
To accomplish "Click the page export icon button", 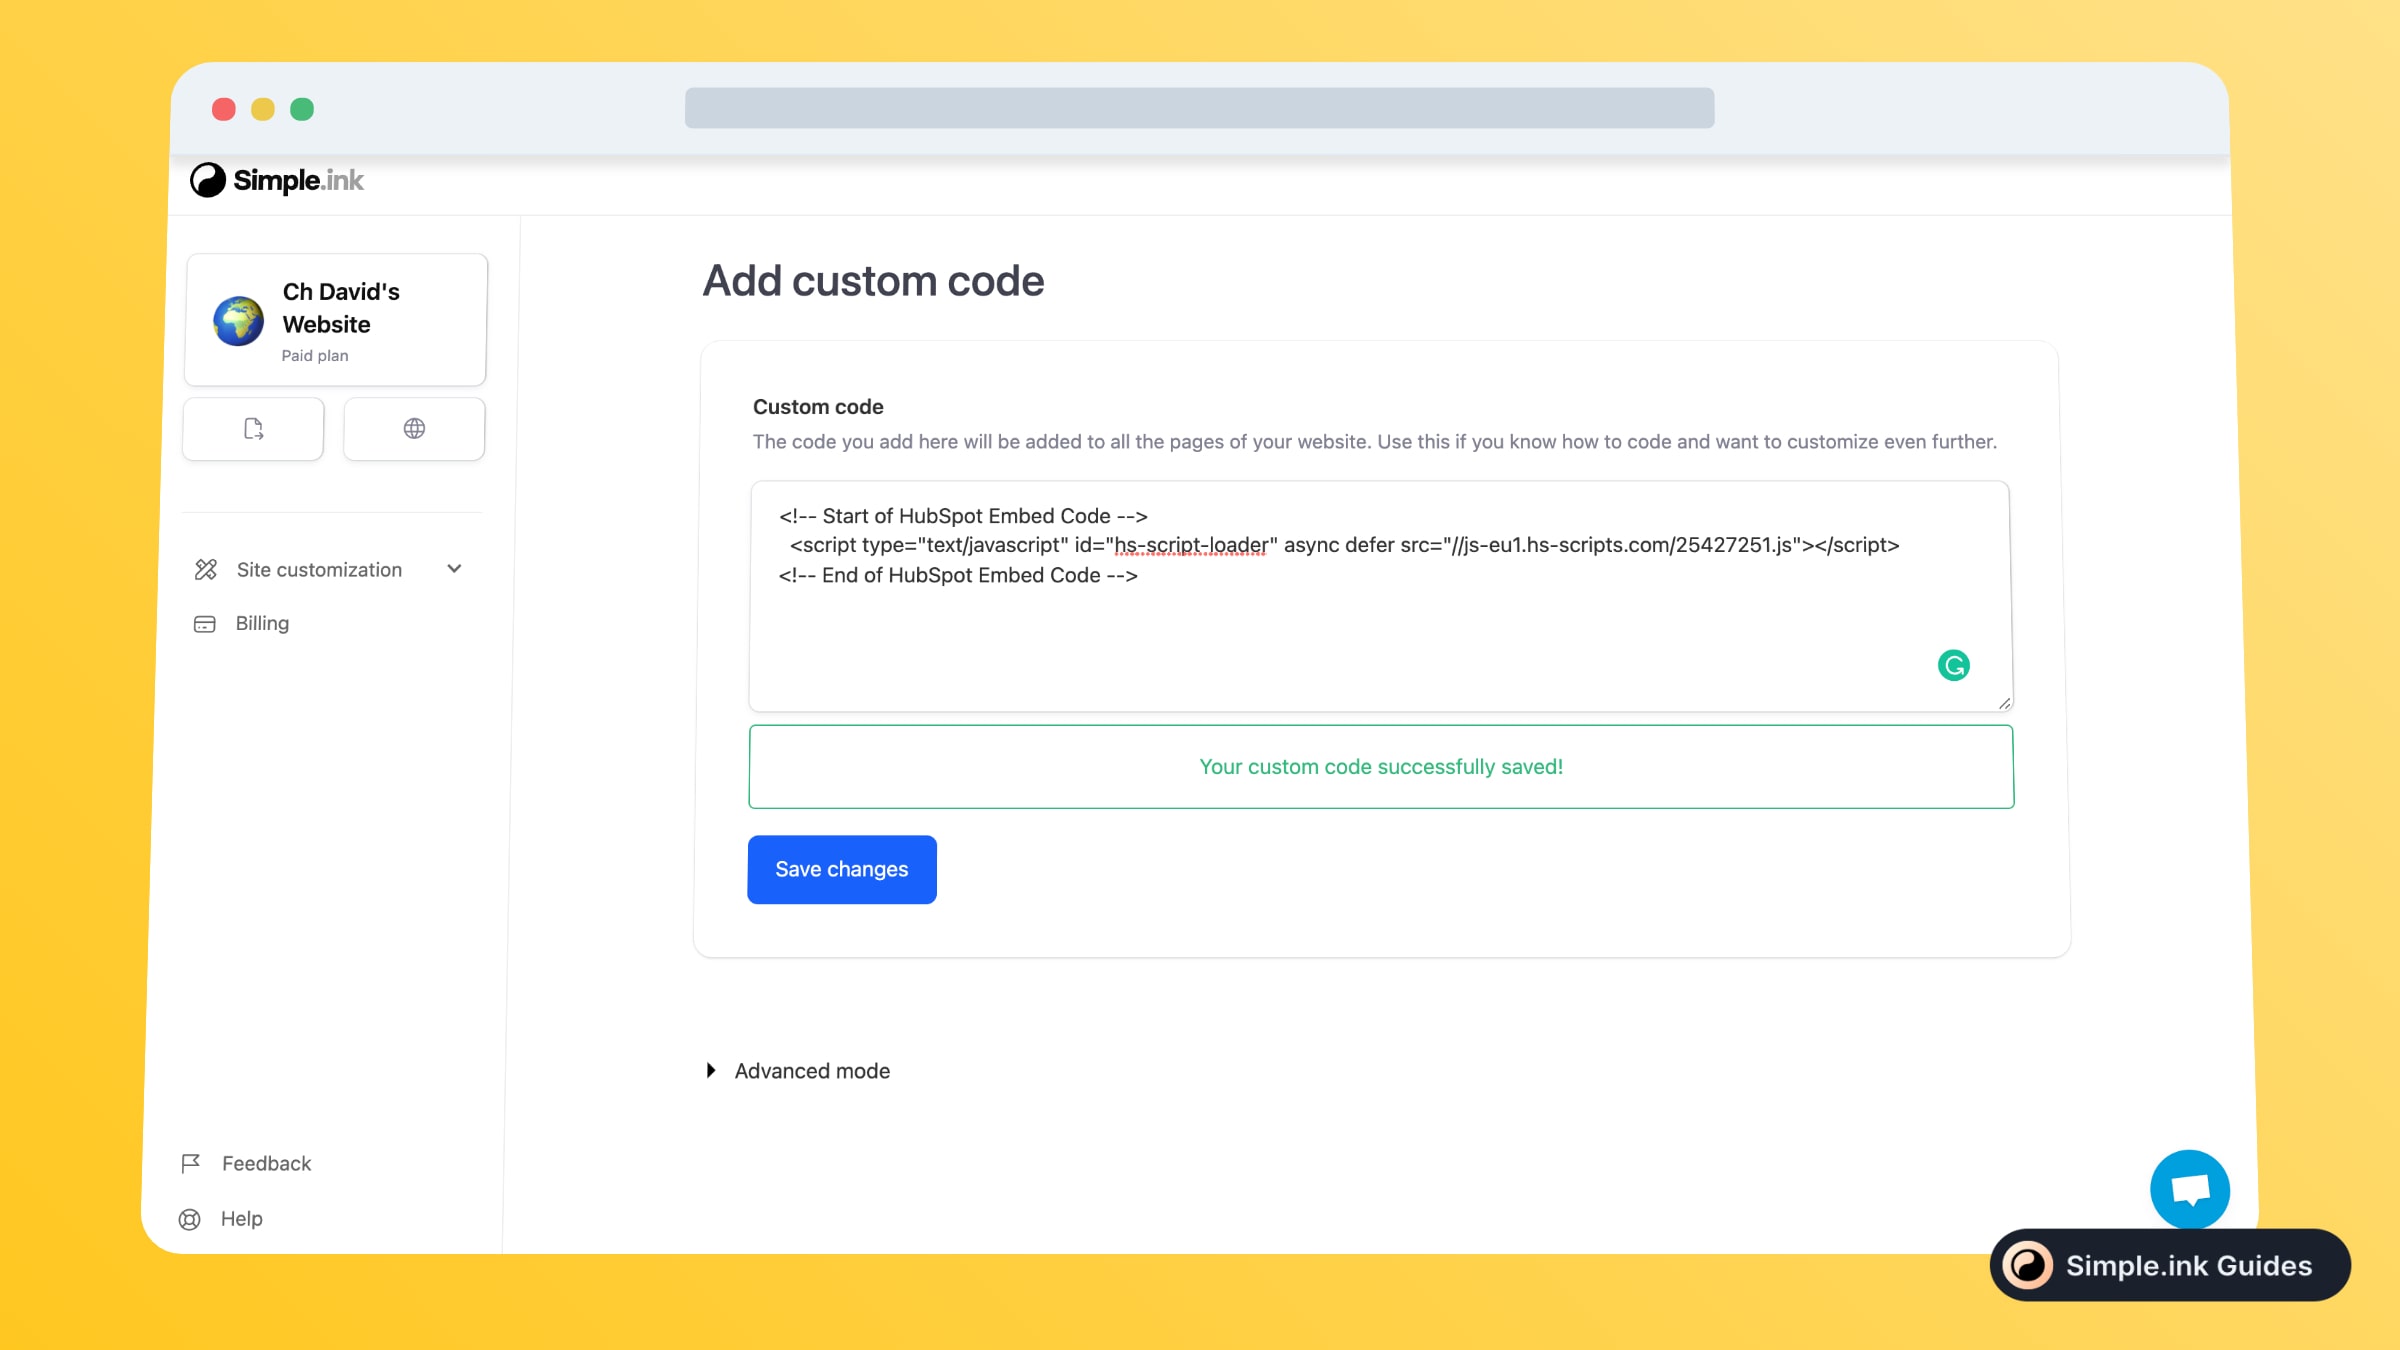I will click(x=253, y=429).
